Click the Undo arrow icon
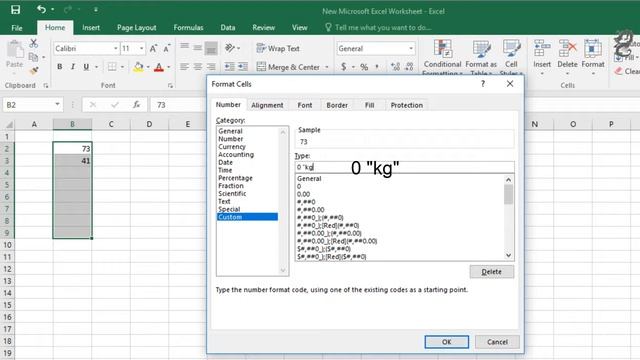 click(41, 9)
